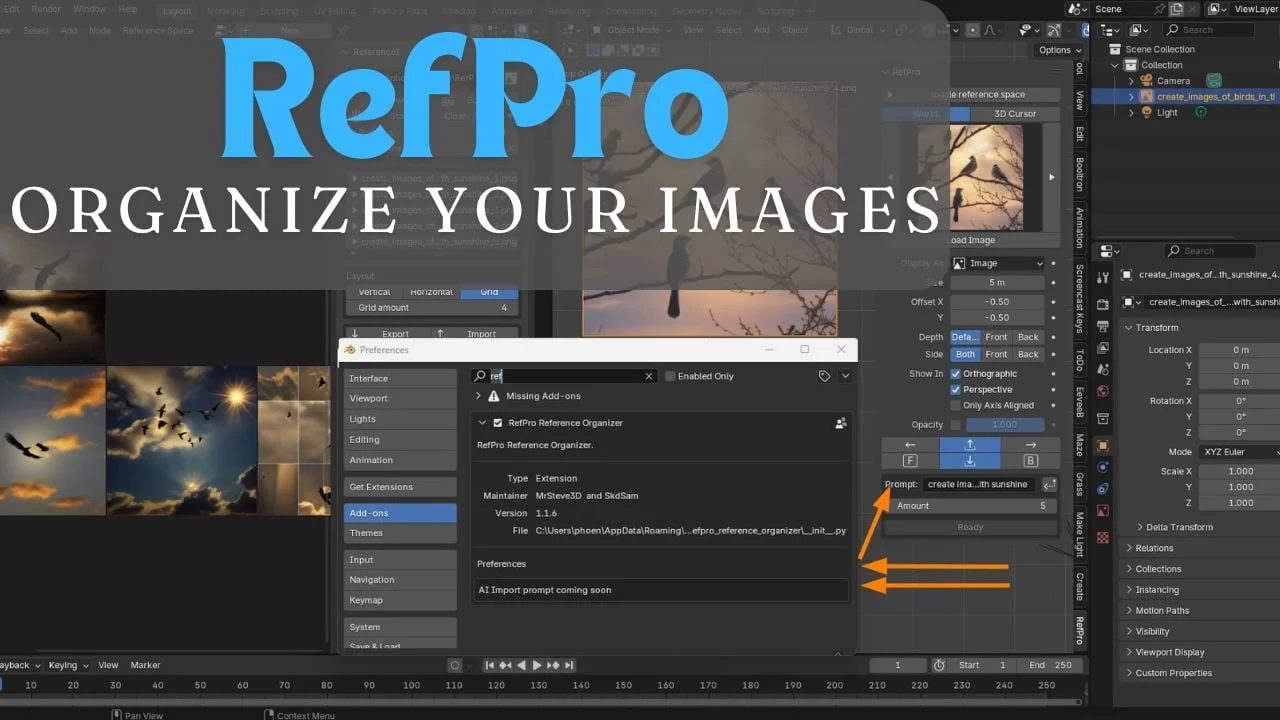Click the timeline Play button
The height and width of the screenshot is (720, 1280).
537,665
